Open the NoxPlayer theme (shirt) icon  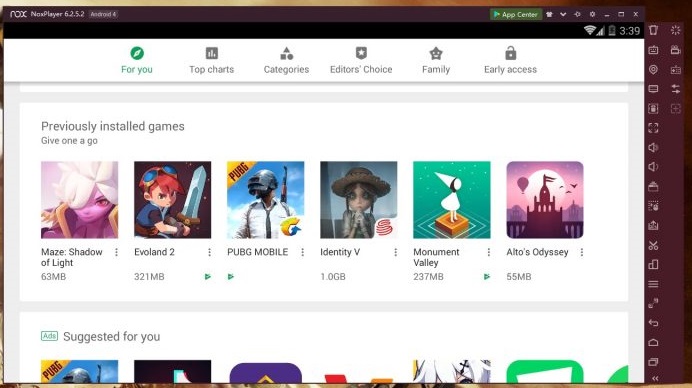(549, 14)
